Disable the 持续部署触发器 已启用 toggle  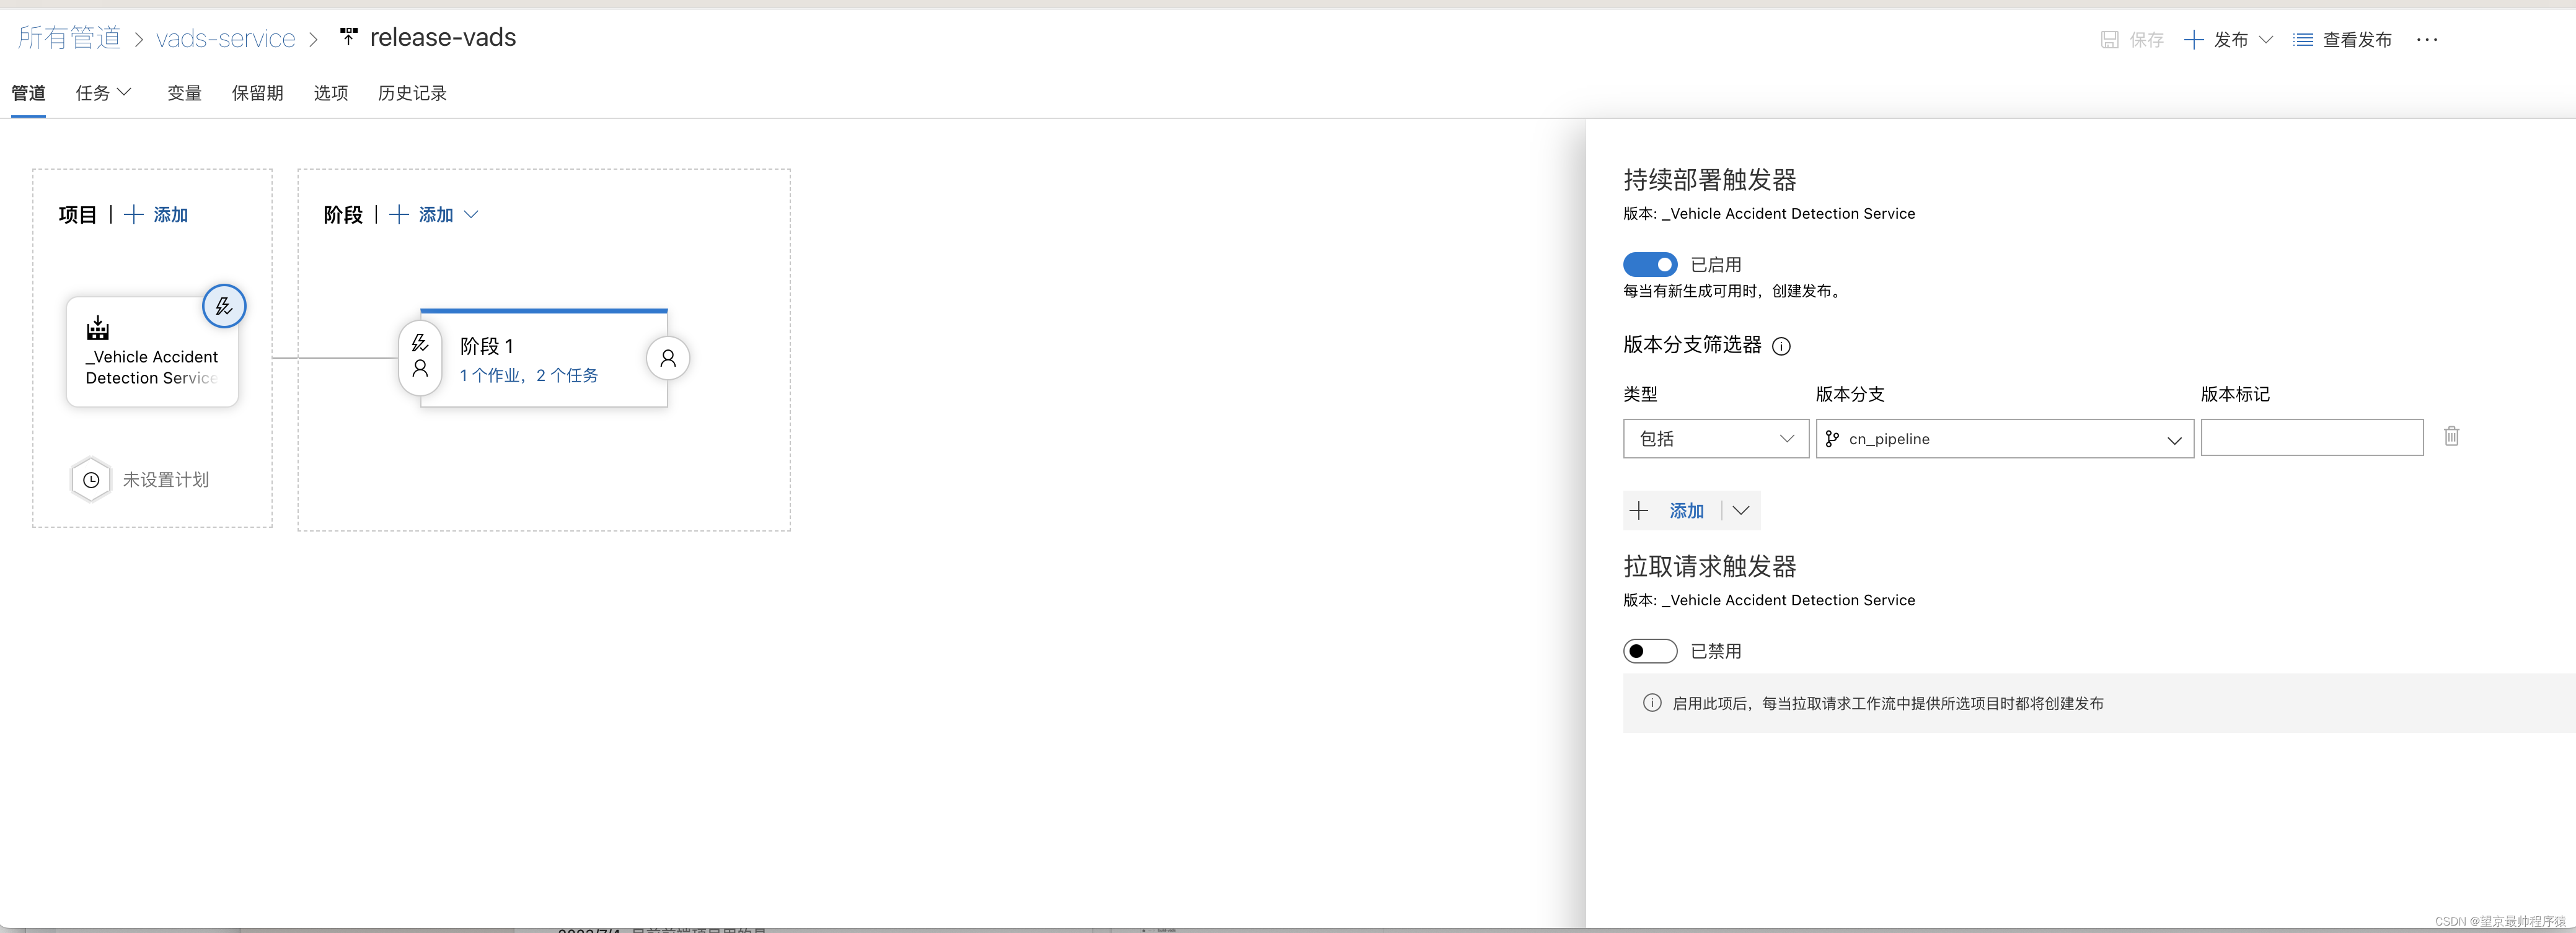click(x=1650, y=265)
